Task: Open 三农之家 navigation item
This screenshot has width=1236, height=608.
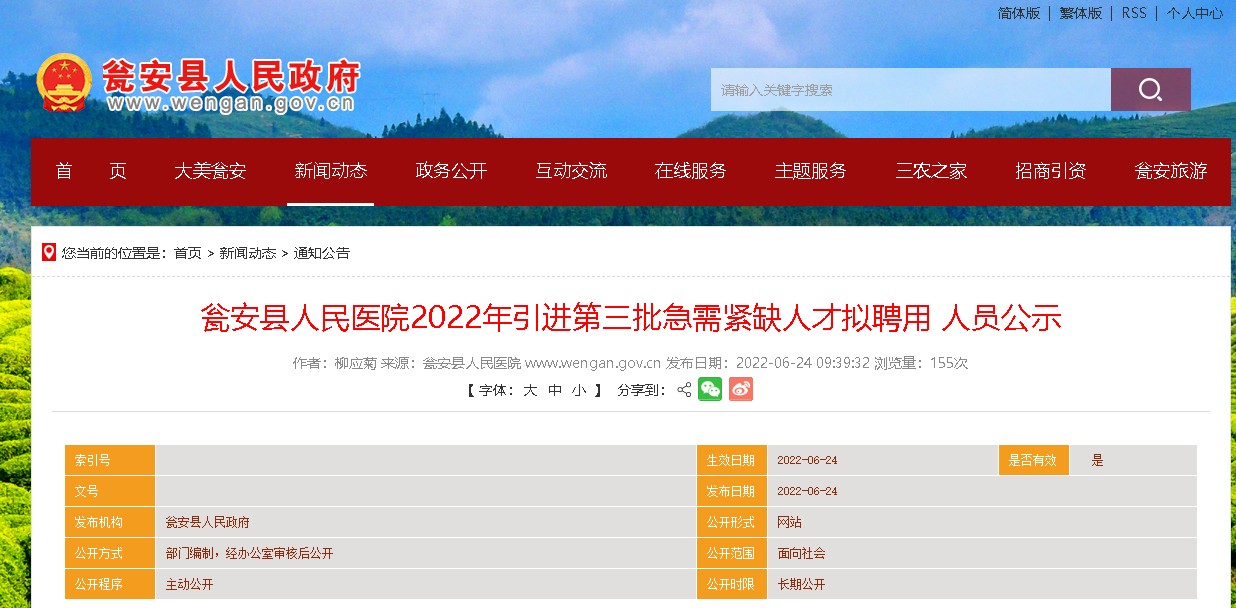Action: pyautogui.click(x=931, y=171)
